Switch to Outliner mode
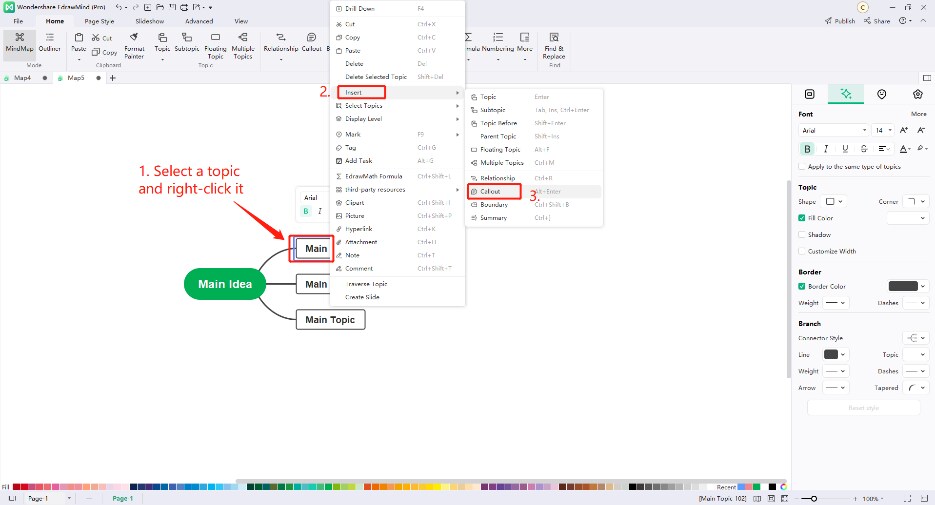Screen dimensions: 935x505 point(49,43)
